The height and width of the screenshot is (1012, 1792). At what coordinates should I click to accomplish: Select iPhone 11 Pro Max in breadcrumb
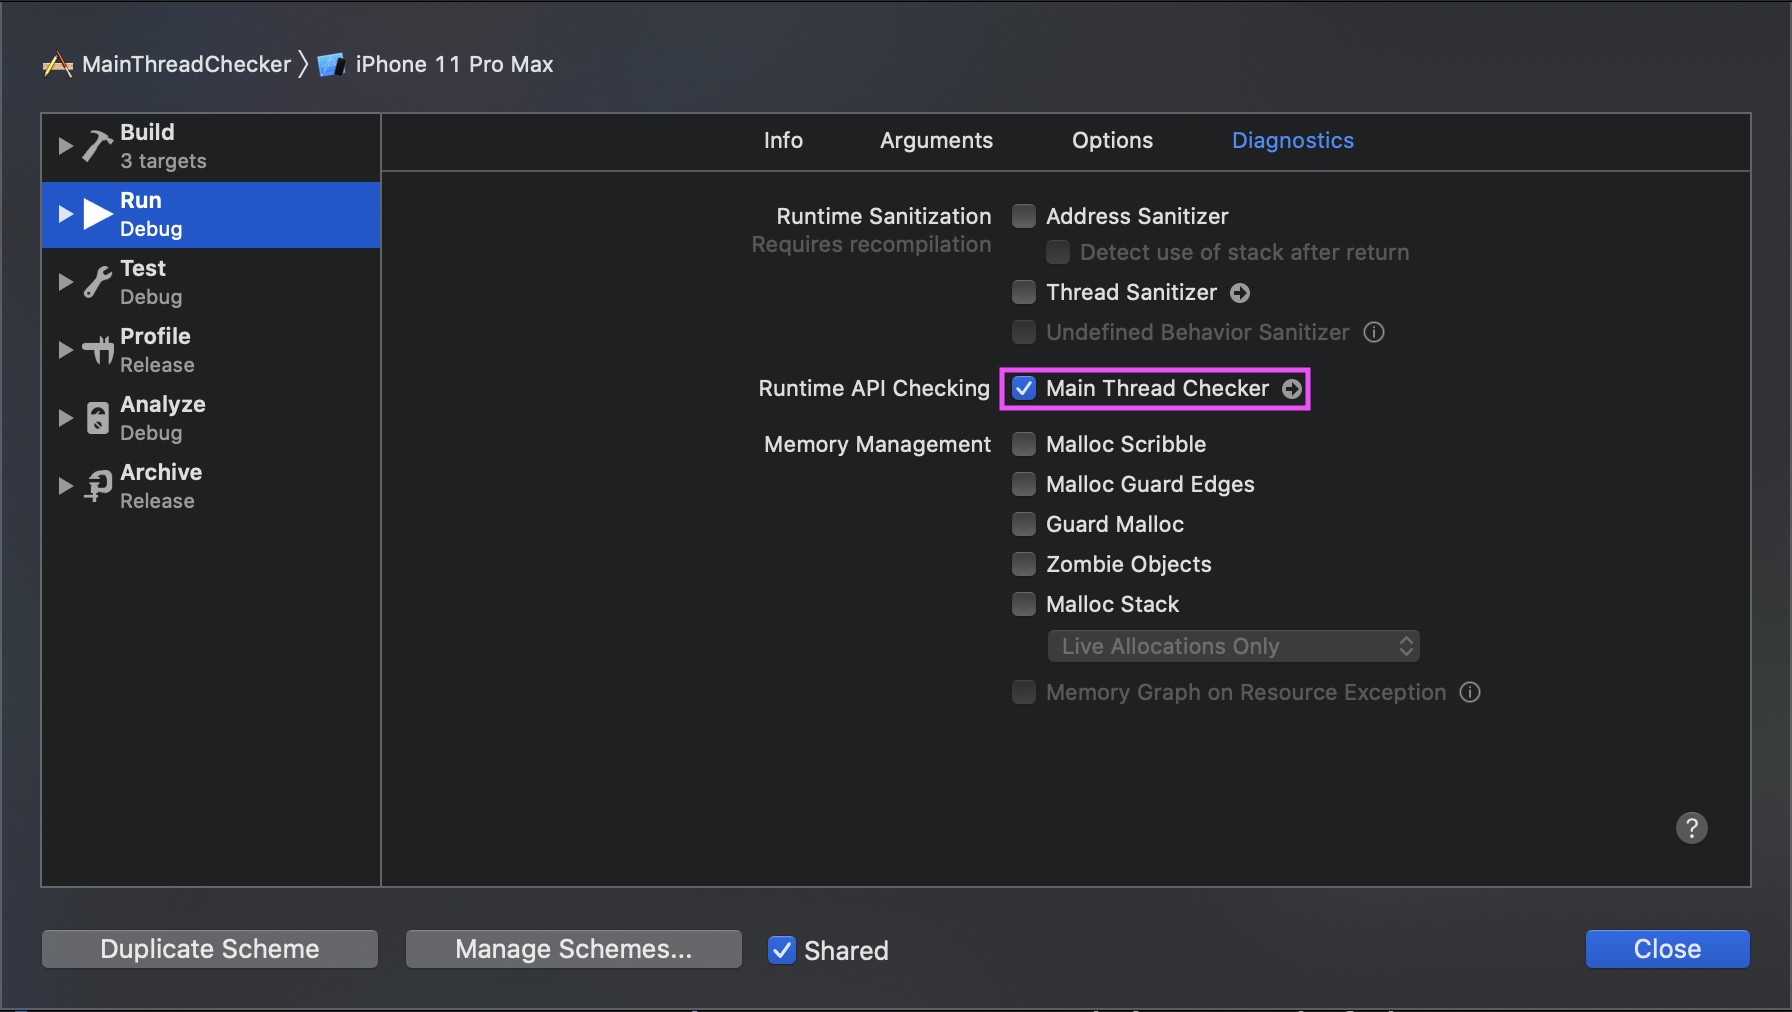(x=455, y=64)
